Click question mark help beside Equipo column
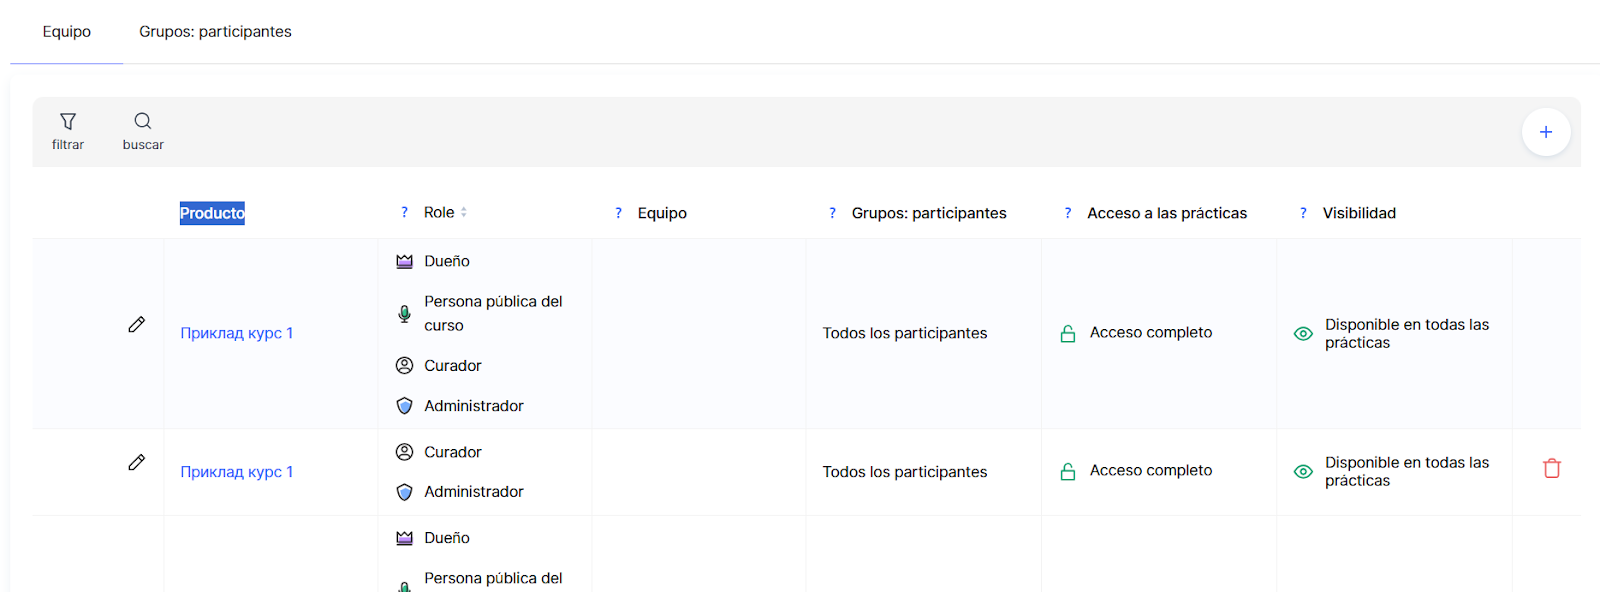1600x592 pixels. [618, 213]
